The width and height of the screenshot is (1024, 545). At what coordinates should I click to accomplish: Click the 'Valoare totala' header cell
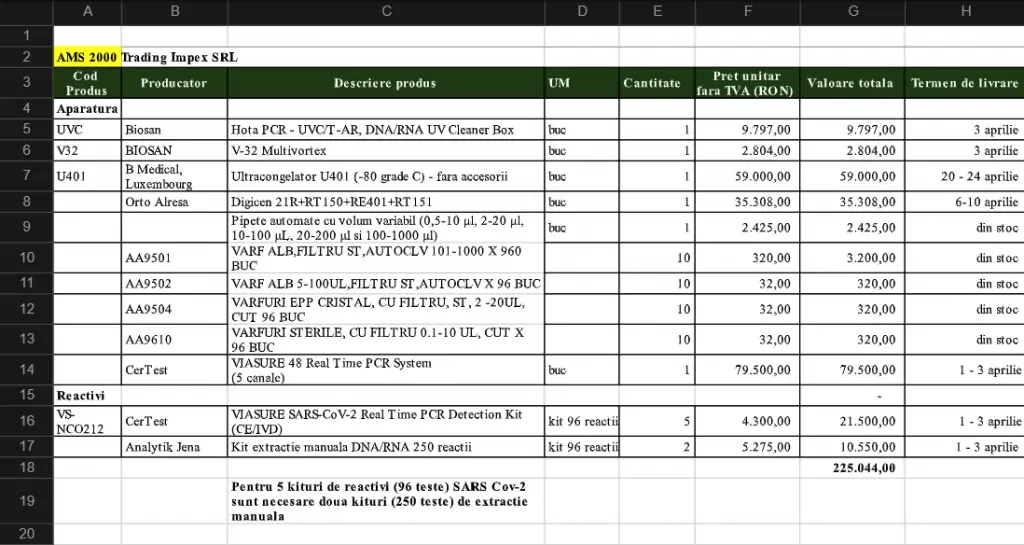tap(852, 83)
